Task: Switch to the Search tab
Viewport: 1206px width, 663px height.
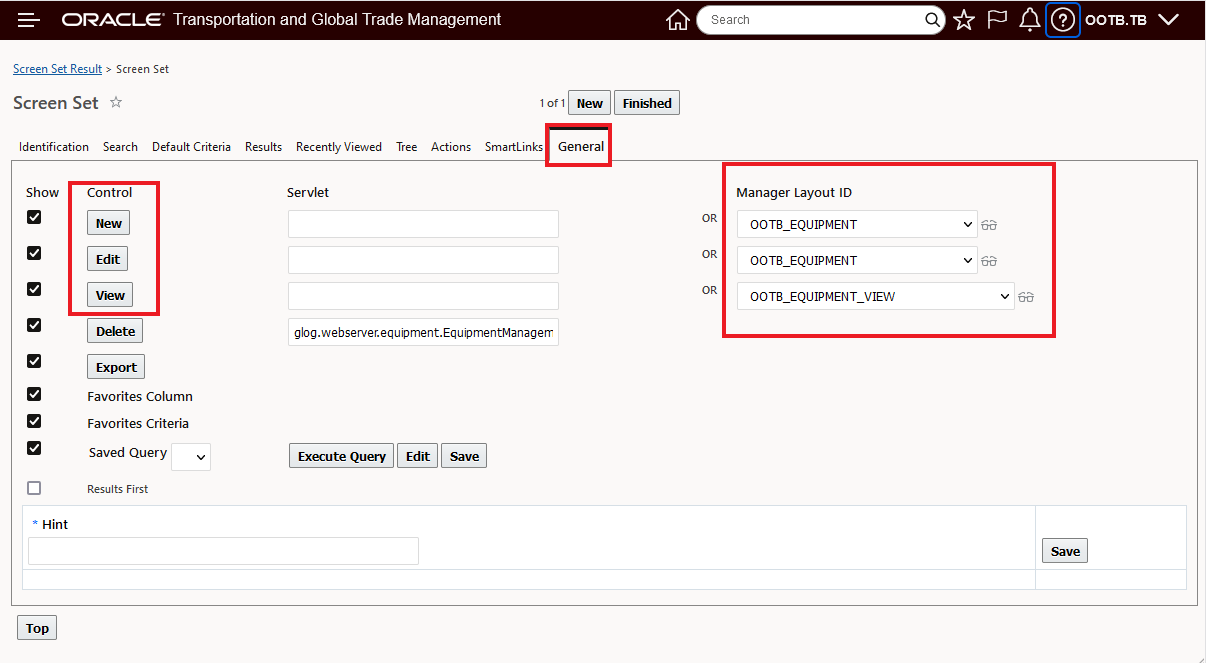Action: click(120, 147)
